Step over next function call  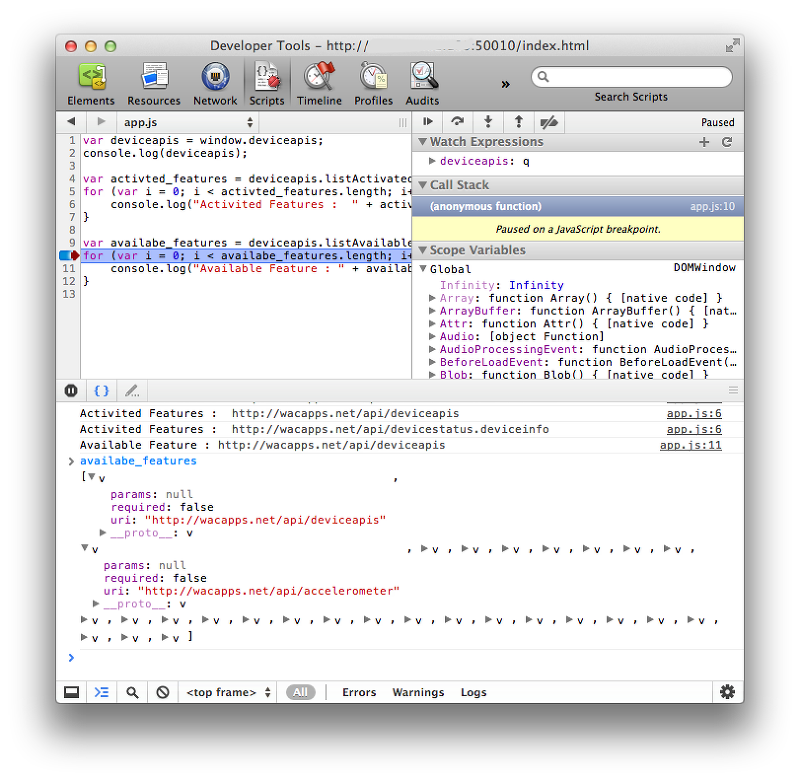coord(458,121)
